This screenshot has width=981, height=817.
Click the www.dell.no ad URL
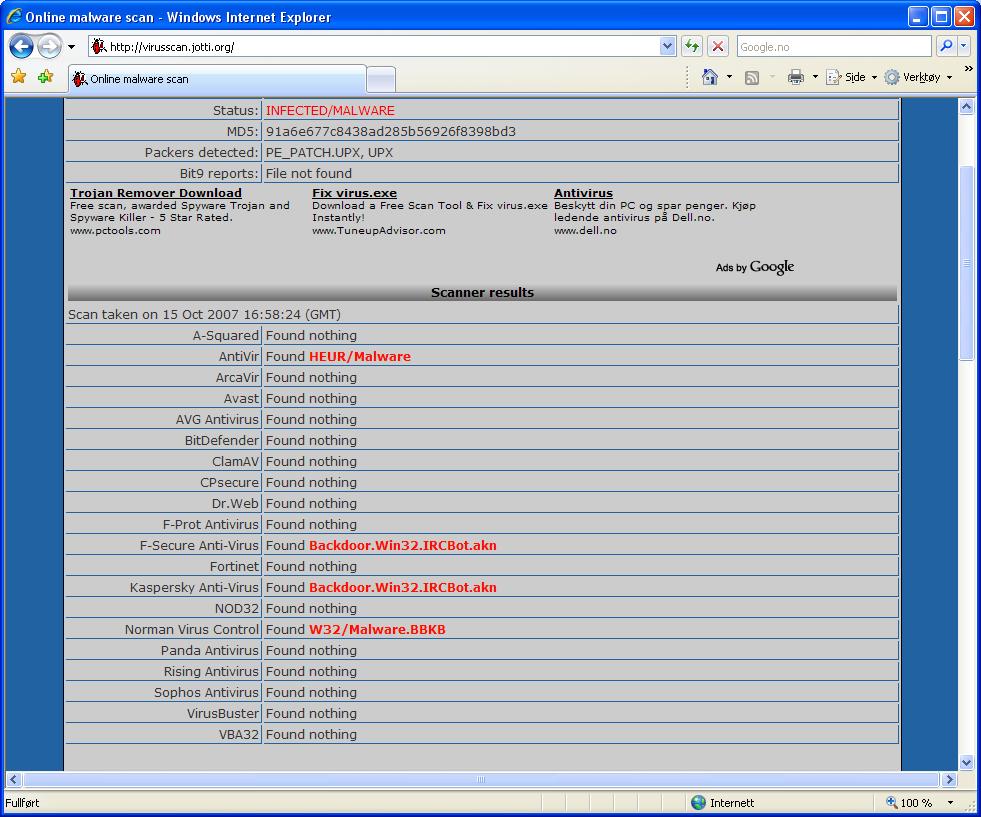585,230
